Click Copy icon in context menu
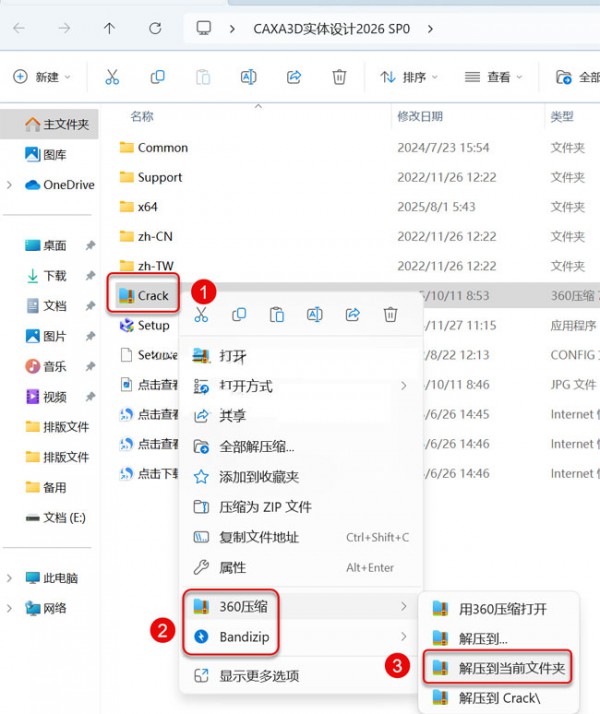600x714 pixels. (x=239, y=315)
